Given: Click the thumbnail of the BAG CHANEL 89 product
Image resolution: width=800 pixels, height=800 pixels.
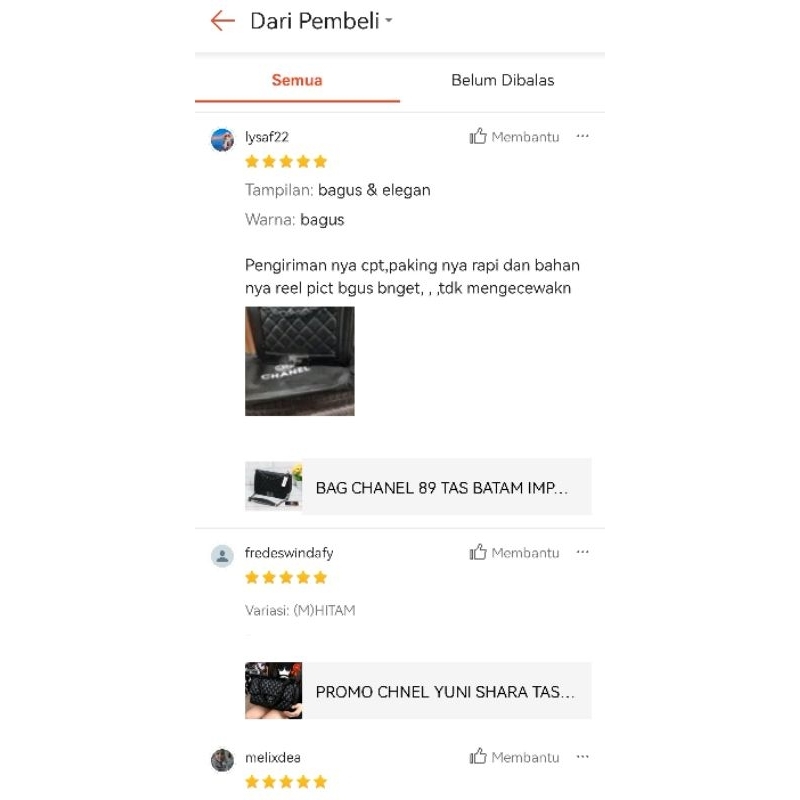Looking at the screenshot, I should pos(273,487).
